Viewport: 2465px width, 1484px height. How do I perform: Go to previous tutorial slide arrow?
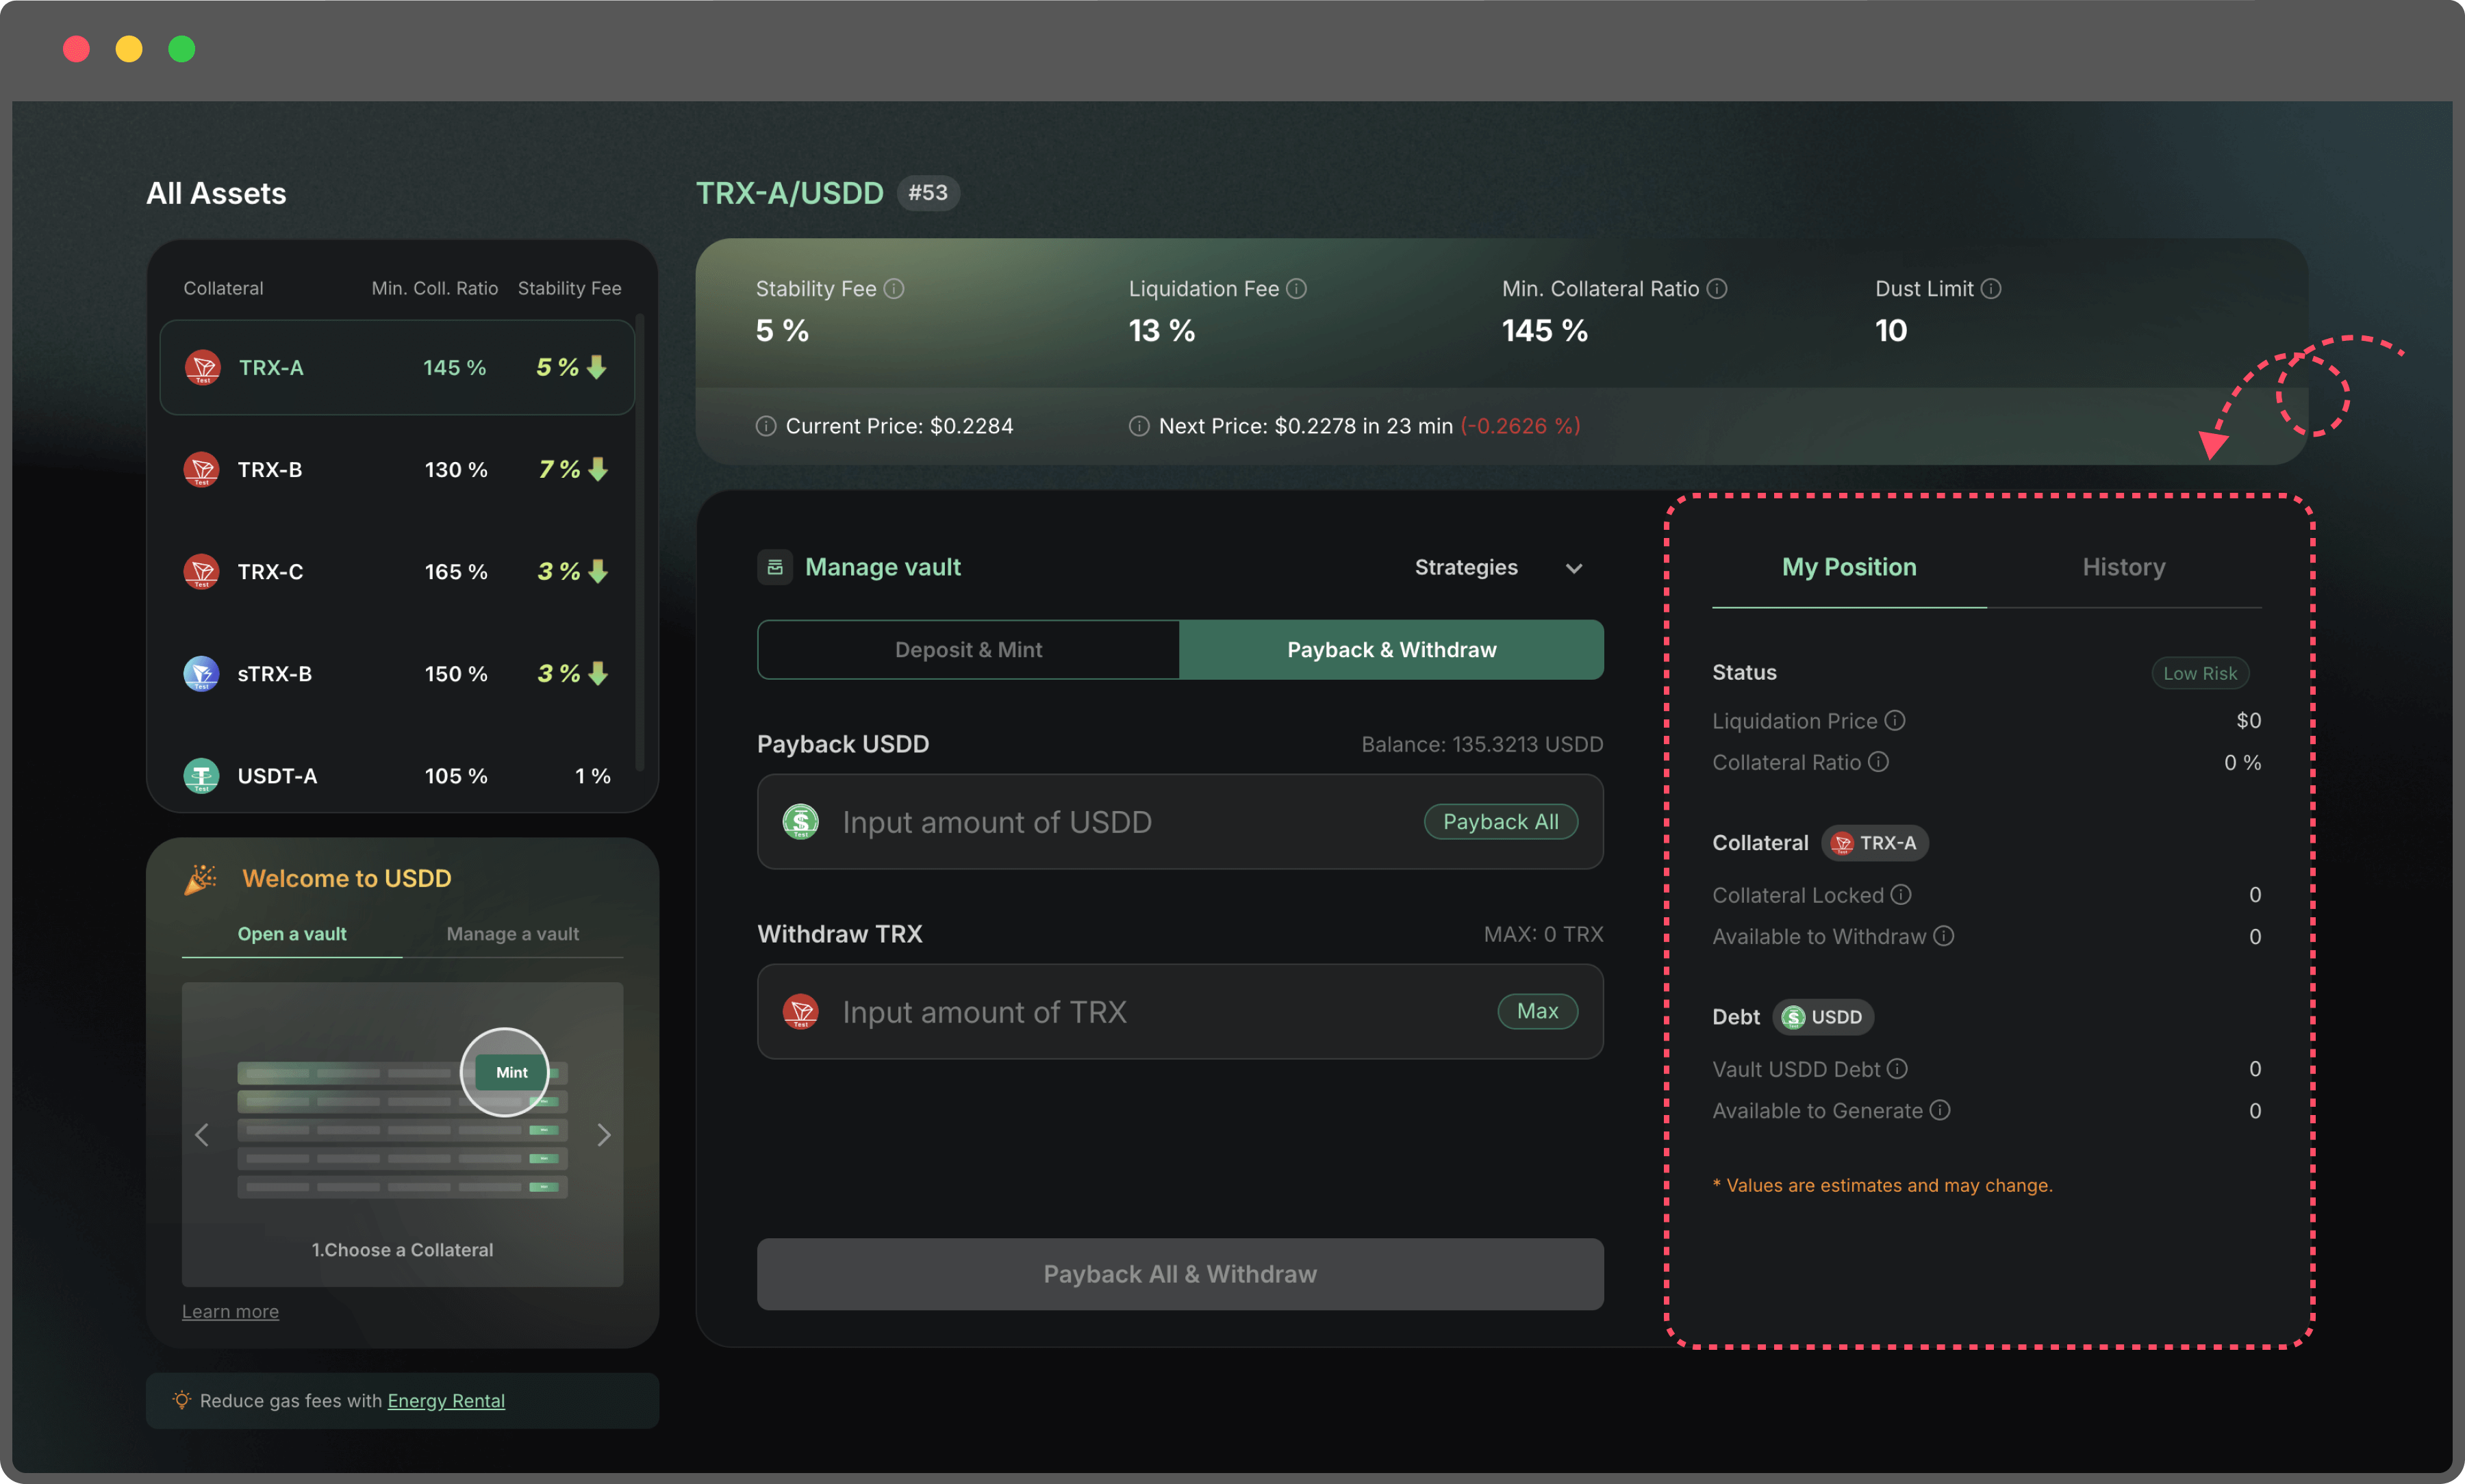pyautogui.click(x=202, y=1135)
